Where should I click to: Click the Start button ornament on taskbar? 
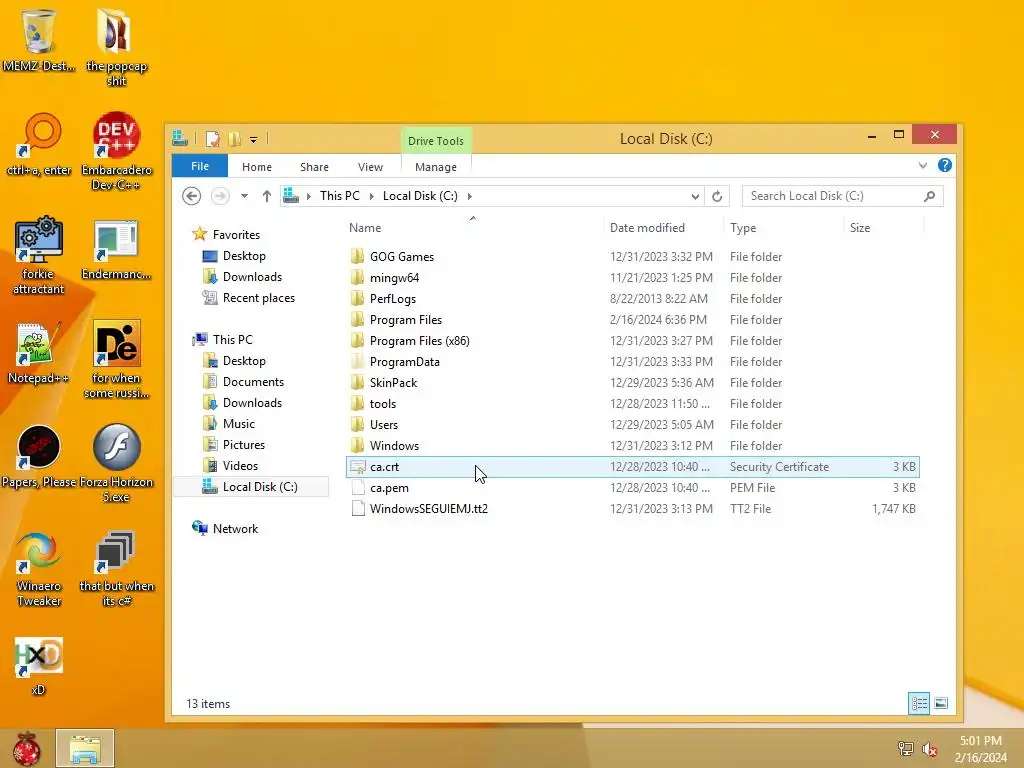26,748
